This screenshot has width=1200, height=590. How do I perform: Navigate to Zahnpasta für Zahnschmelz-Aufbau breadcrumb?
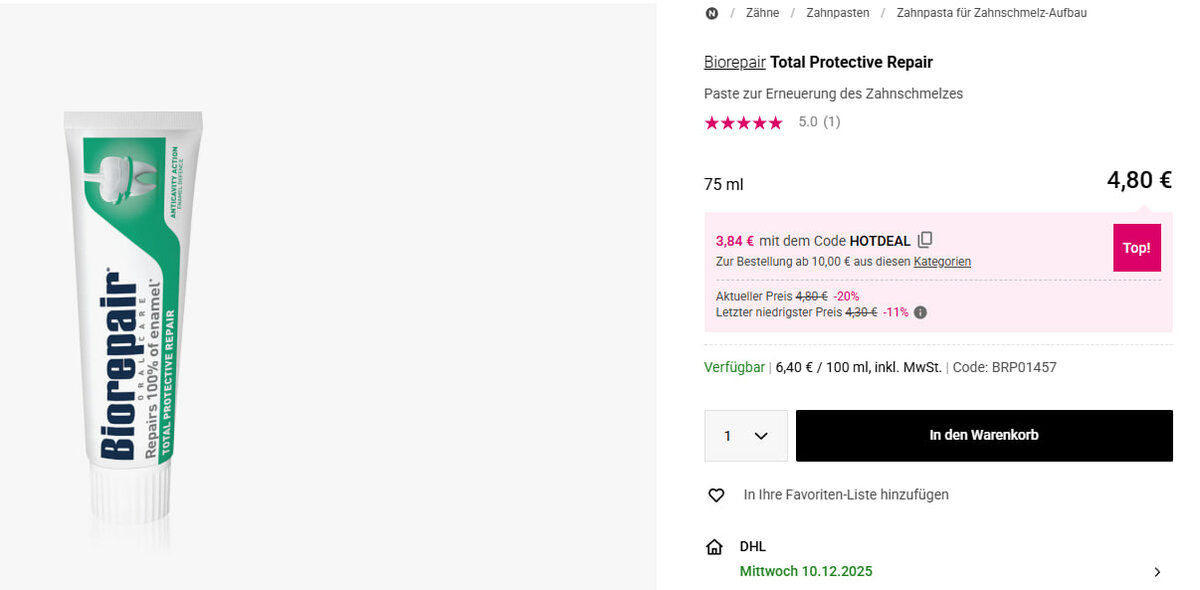click(x=991, y=13)
